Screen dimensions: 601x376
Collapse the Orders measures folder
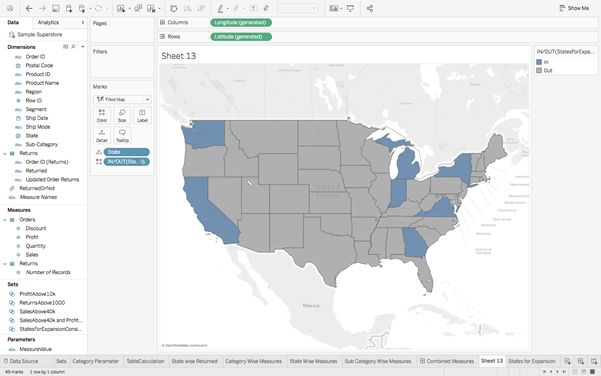[x=5, y=220]
